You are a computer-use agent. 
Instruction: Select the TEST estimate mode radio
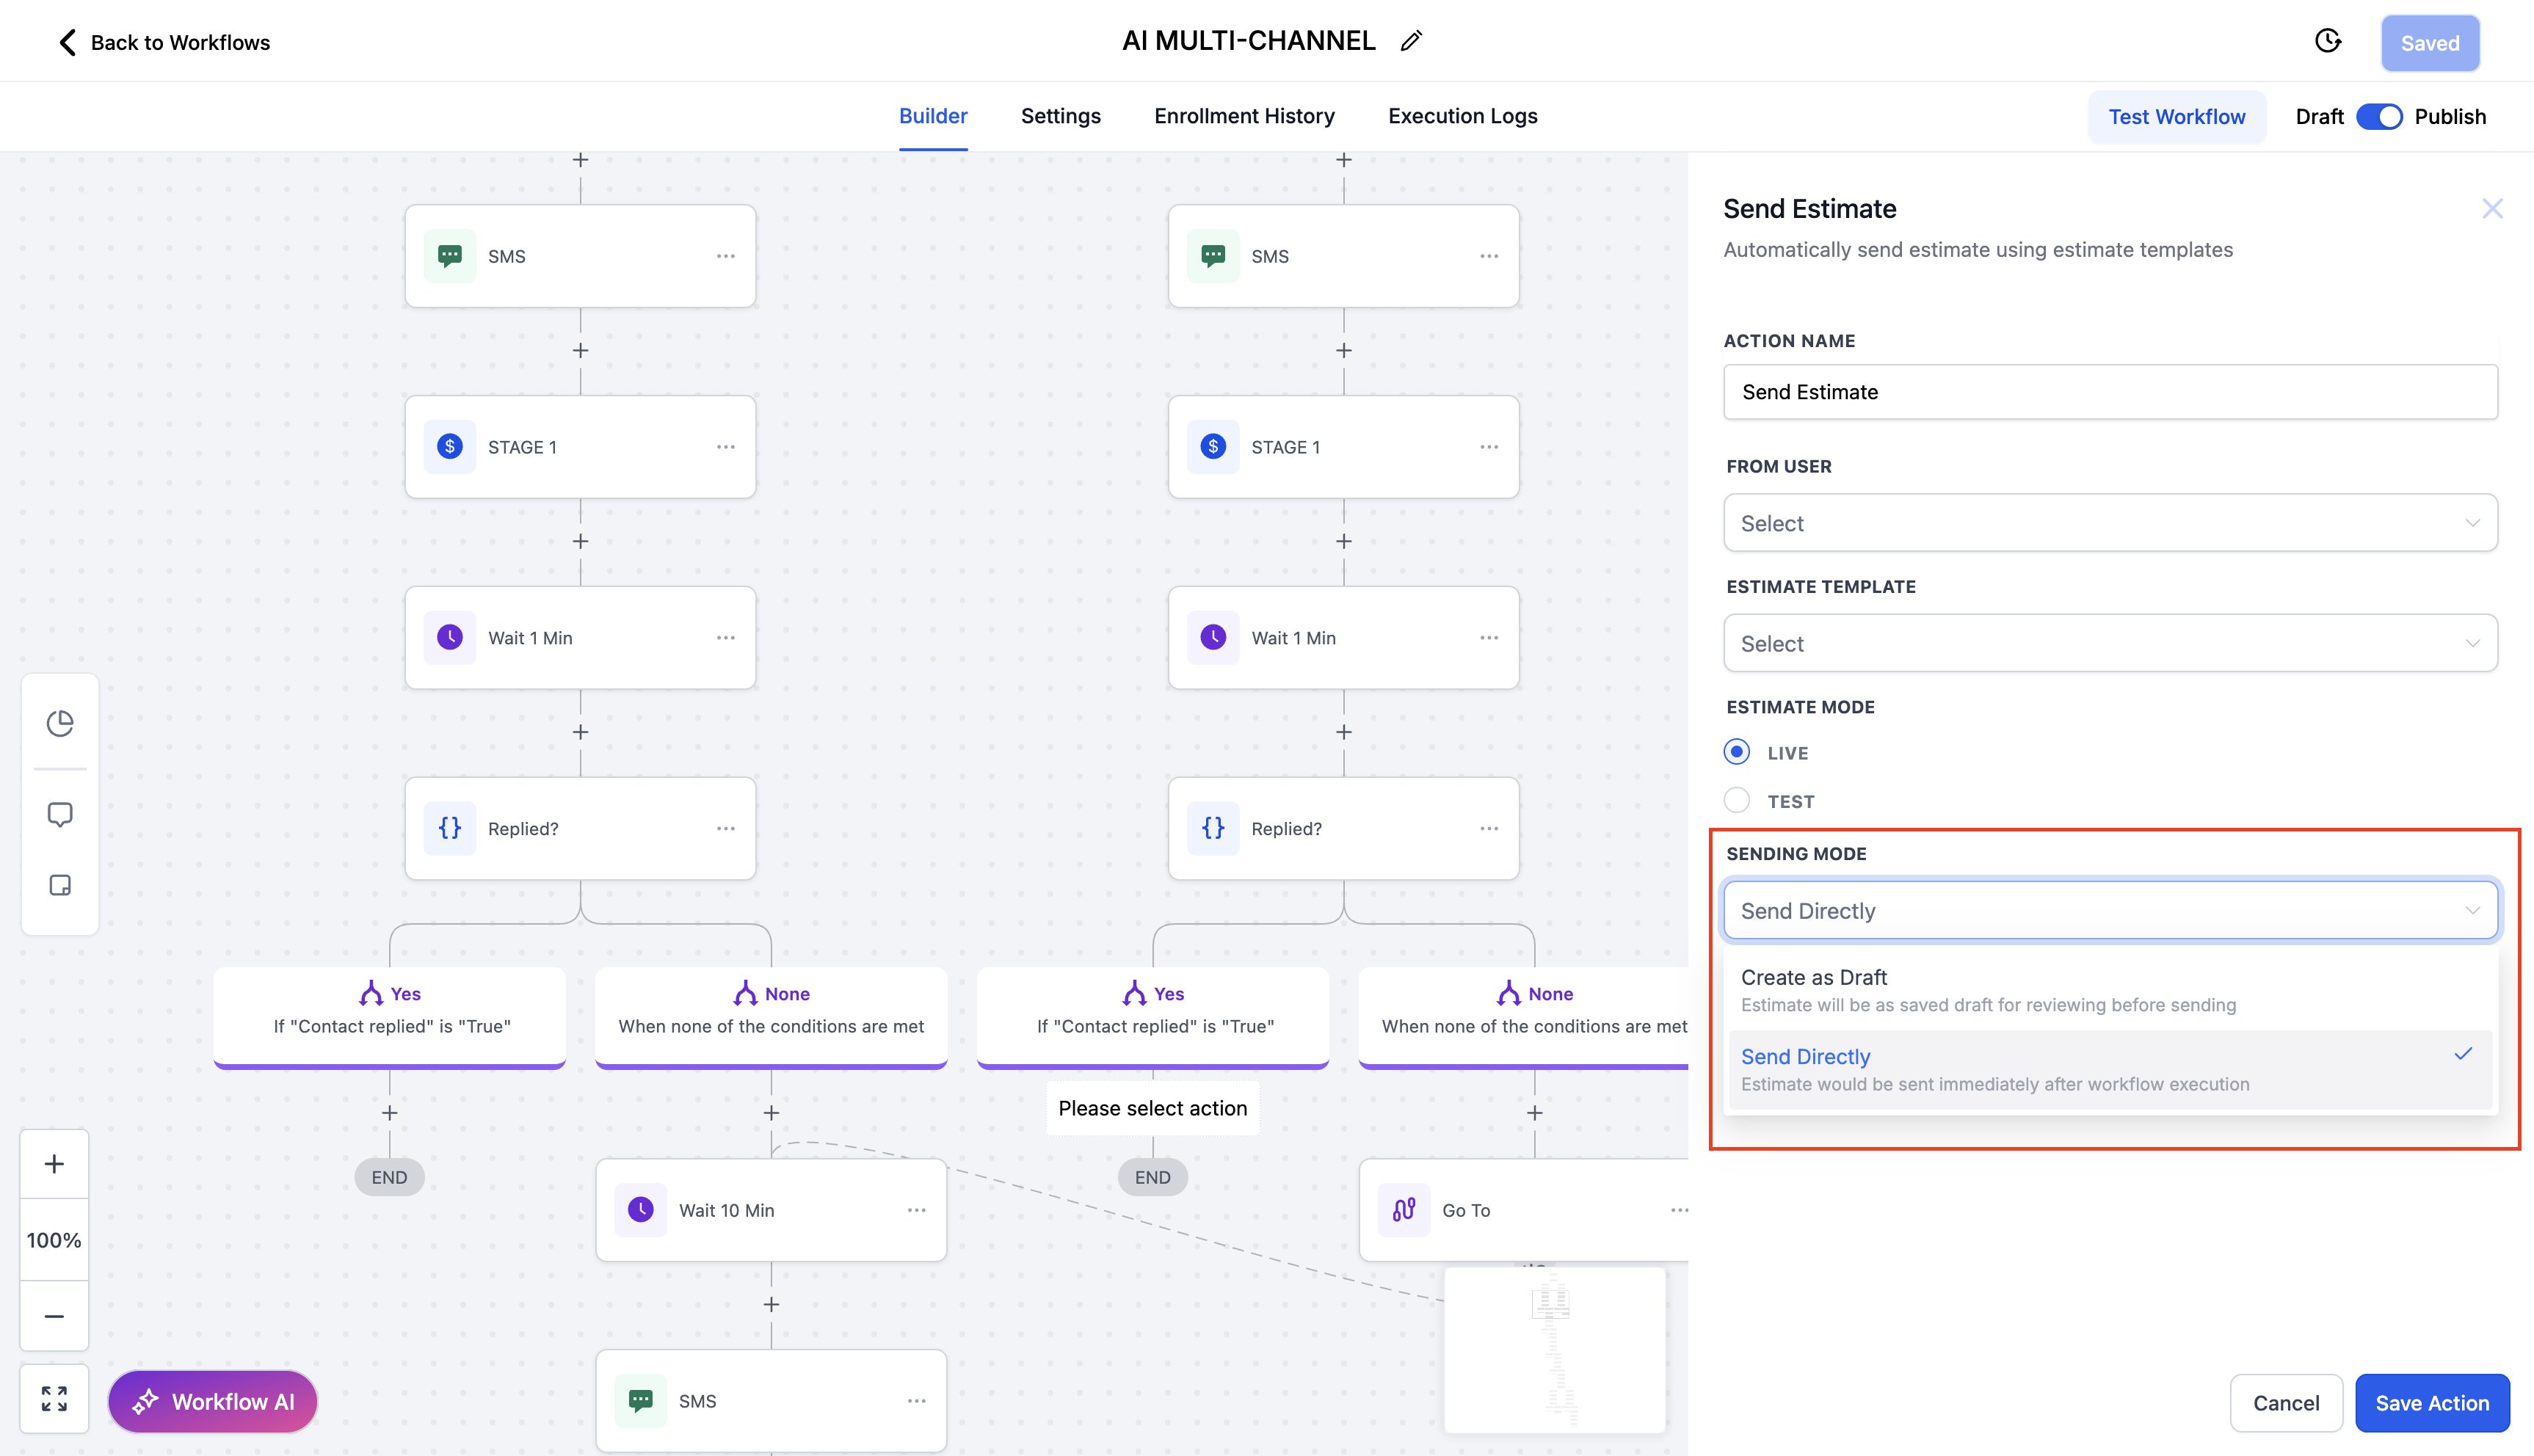coord(1737,800)
